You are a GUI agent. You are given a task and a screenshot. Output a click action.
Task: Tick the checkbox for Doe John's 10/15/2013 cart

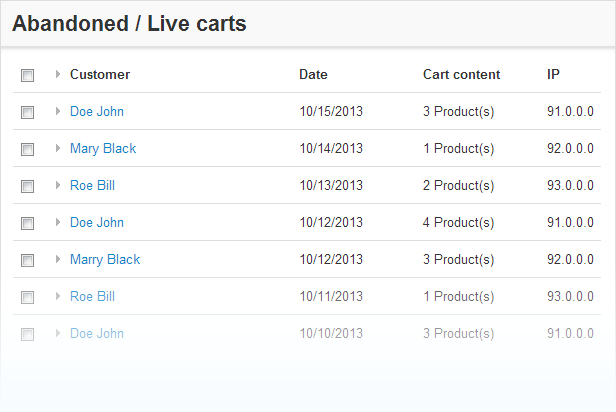28,112
